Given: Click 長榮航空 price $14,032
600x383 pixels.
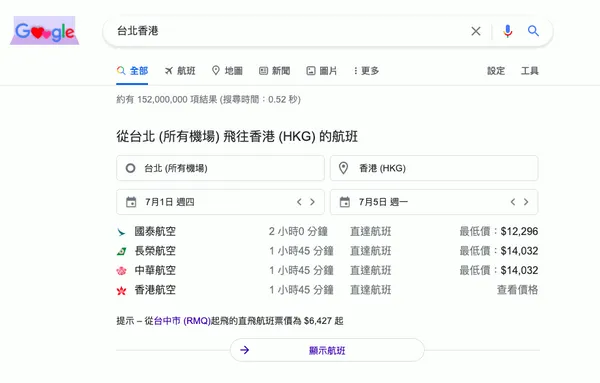Looking at the screenshot, I should point(499,251).
